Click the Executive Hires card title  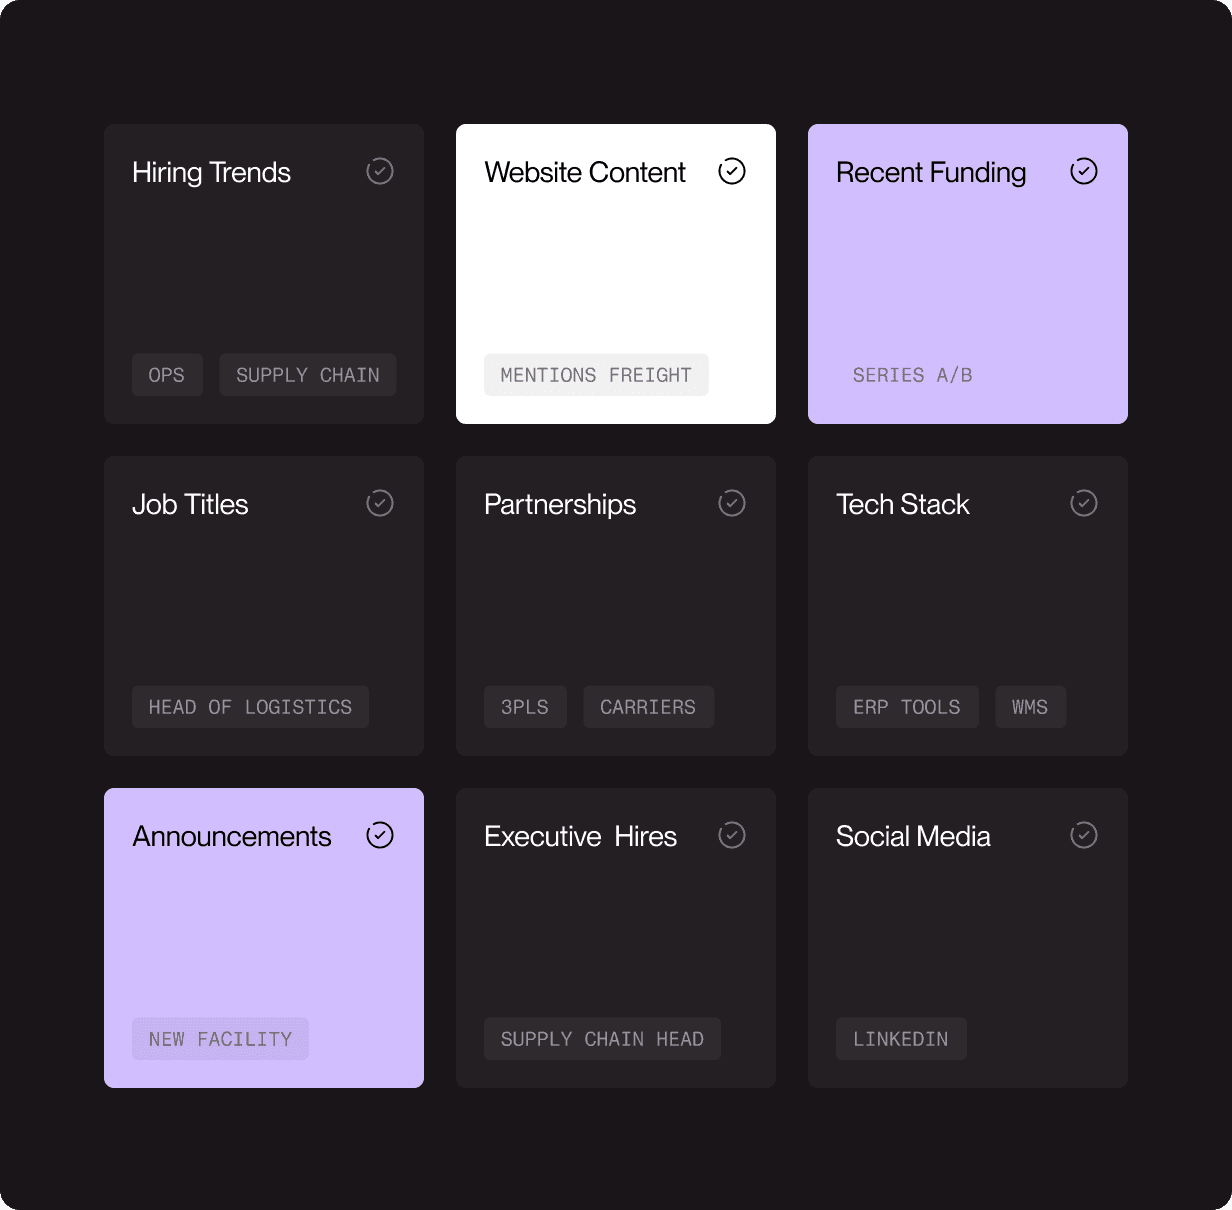pyautogui.click(x=581, y=836)
